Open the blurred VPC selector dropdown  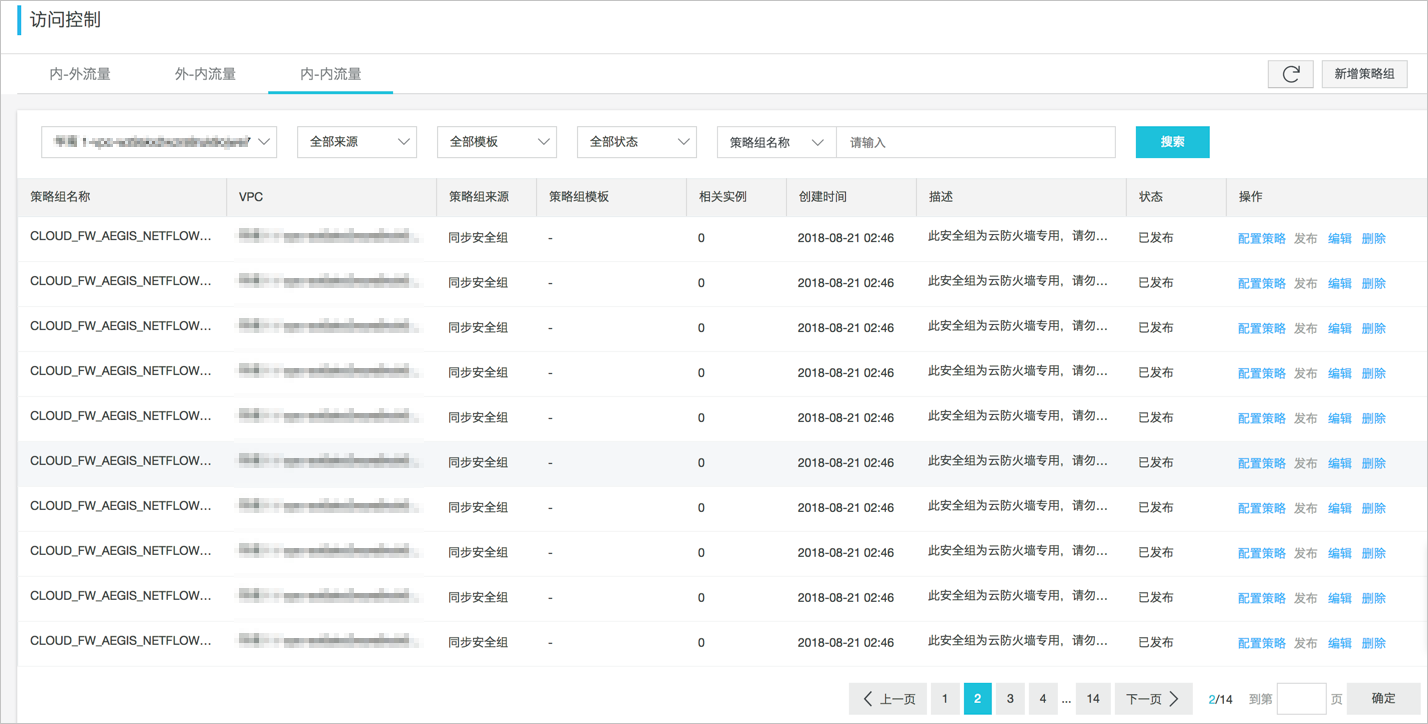[x=159, y=142]
